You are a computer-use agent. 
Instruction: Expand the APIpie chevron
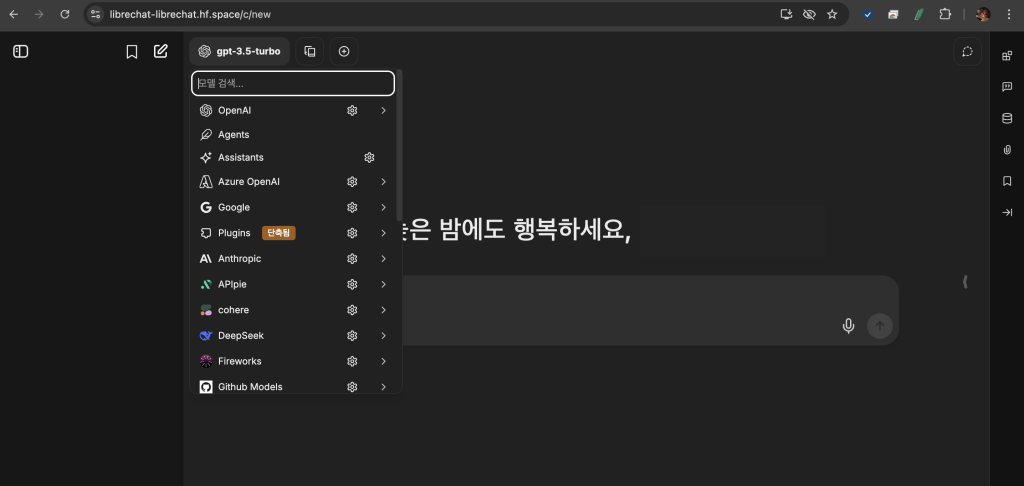tap(383, 284)
